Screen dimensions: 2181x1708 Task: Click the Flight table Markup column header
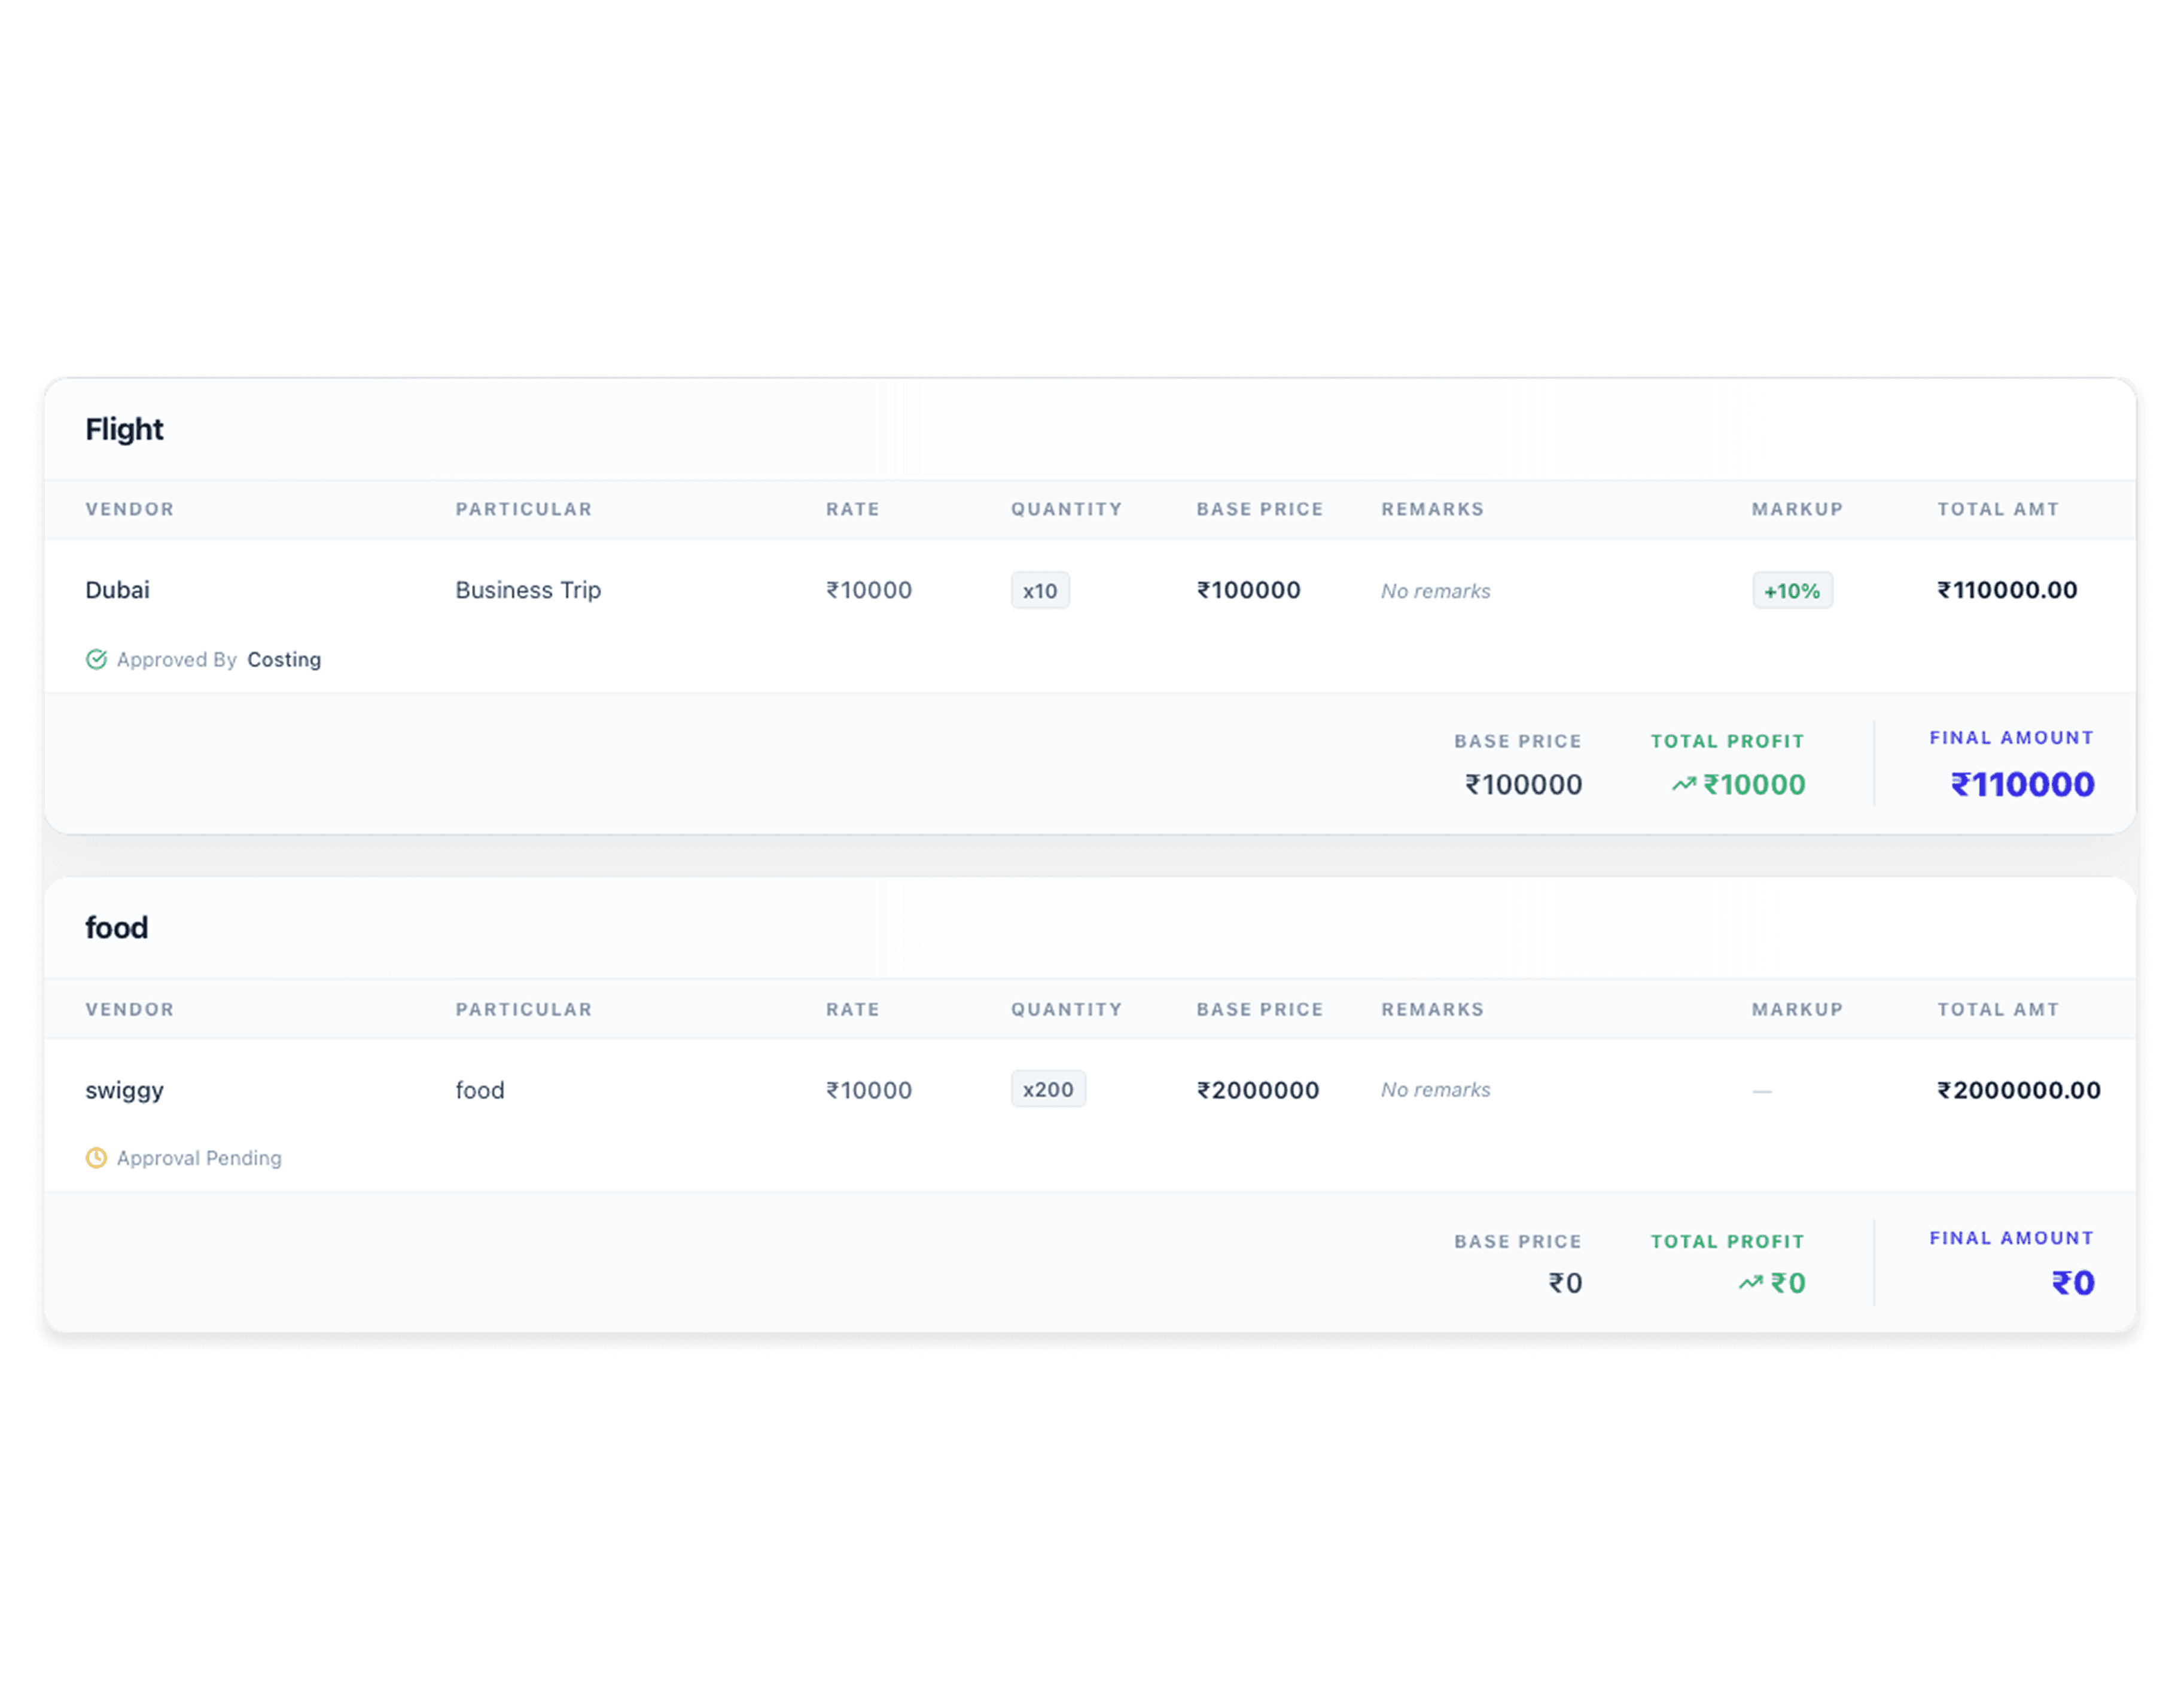[1797, 509]
